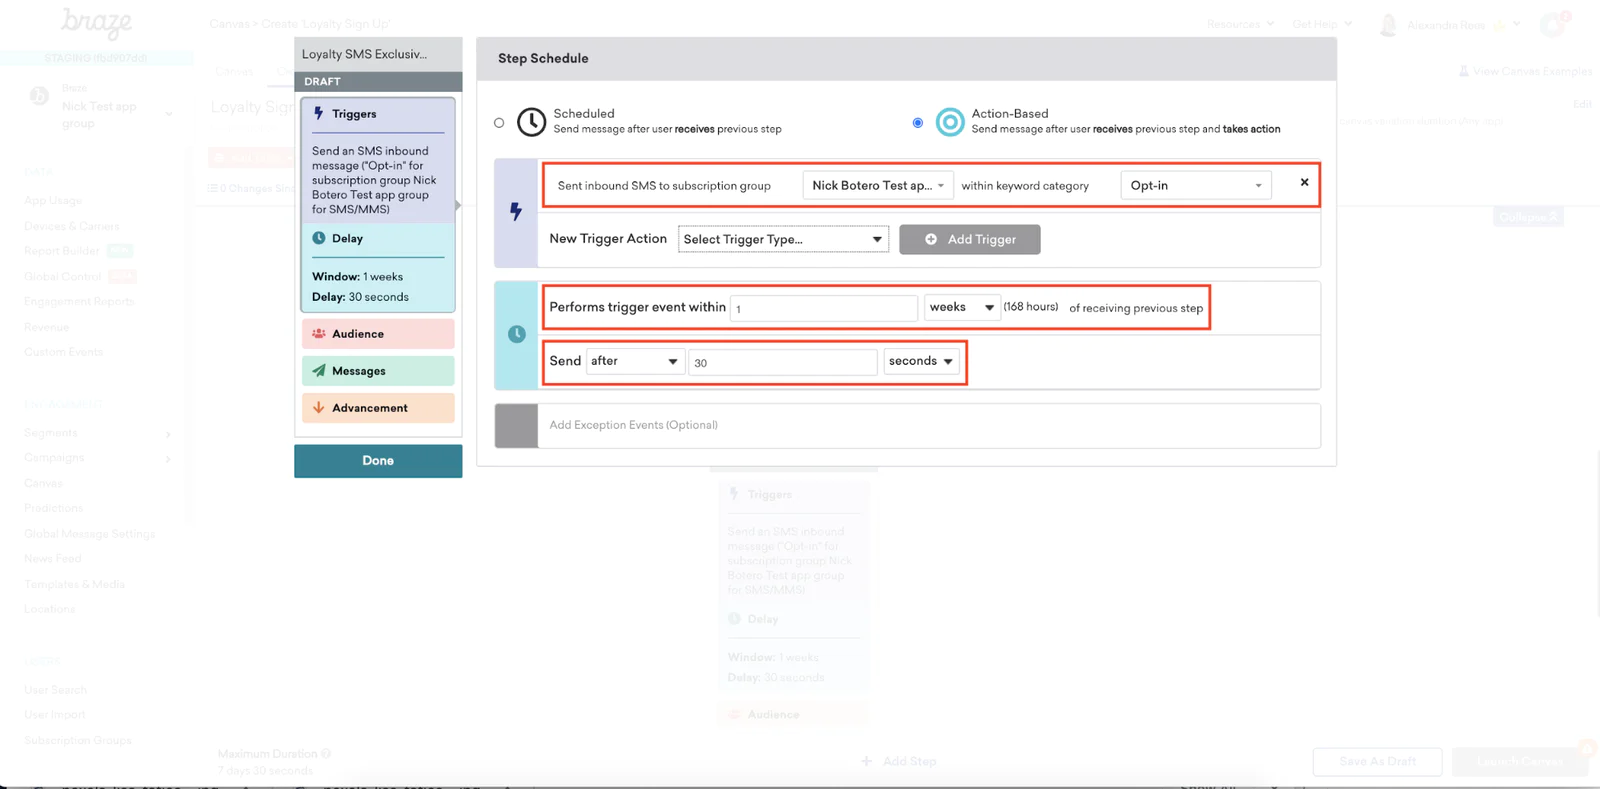Open the Advancement section in step panel
1600x789 pixels.
[378, 408]
